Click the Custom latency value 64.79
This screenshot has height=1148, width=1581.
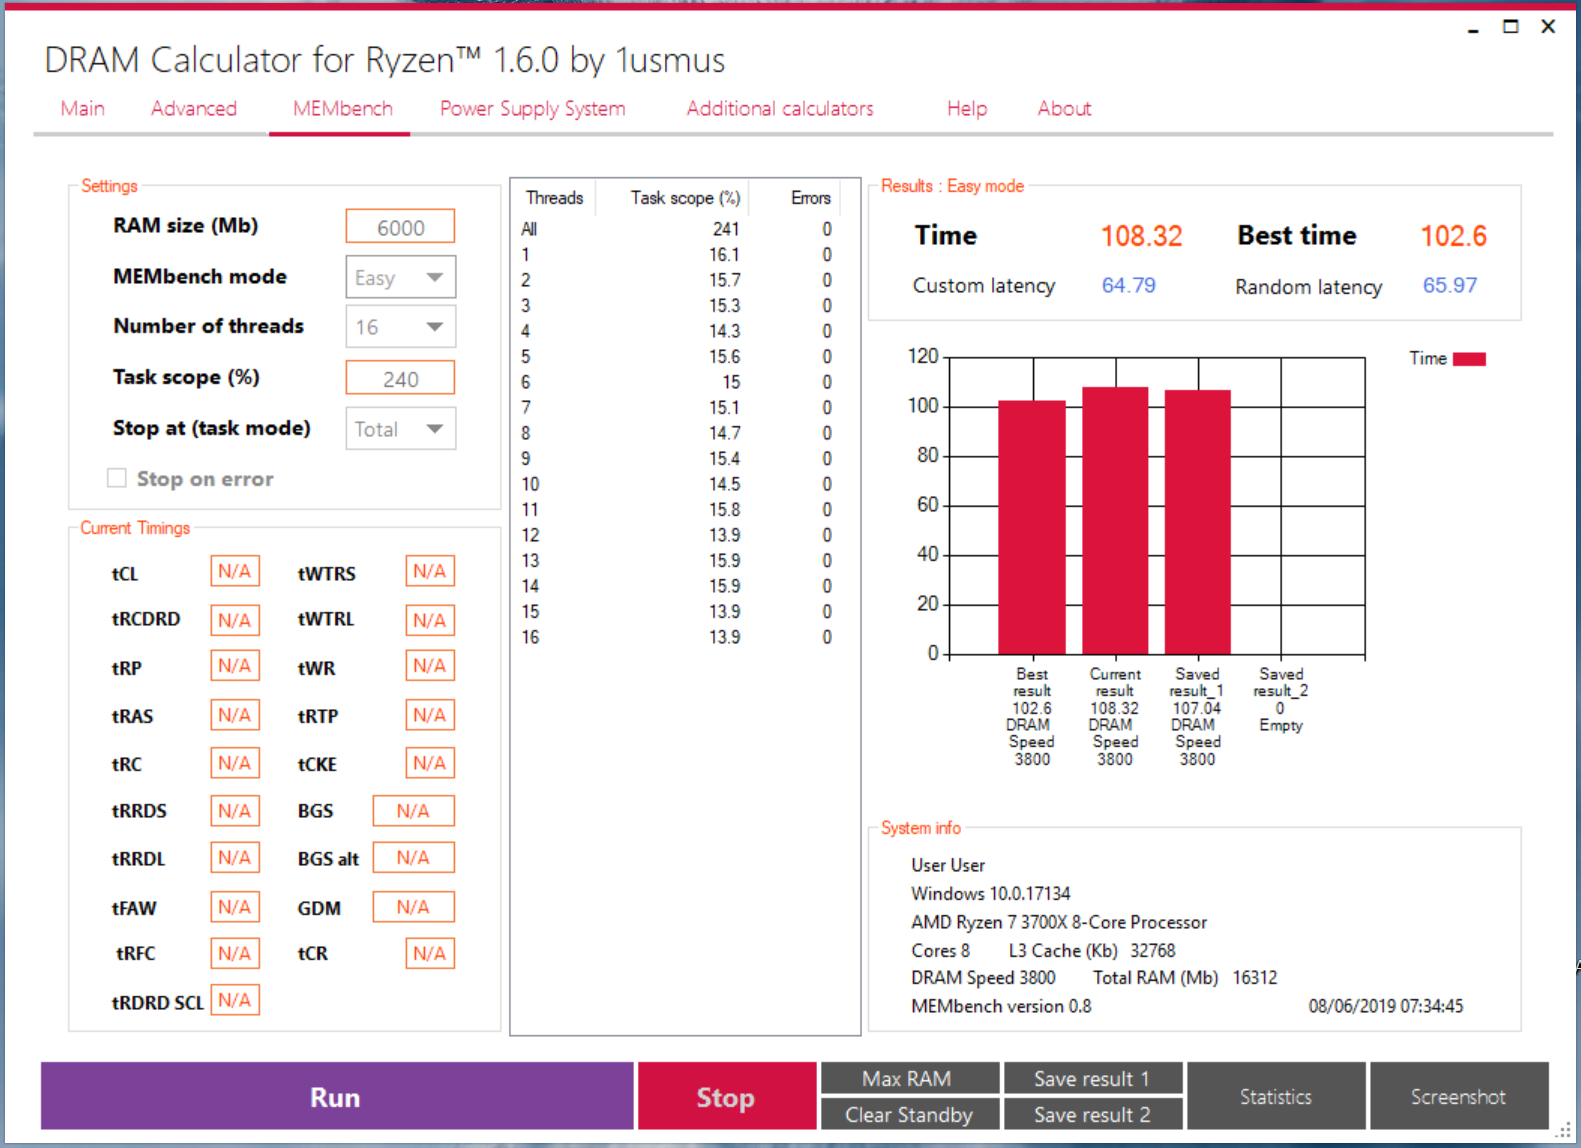(x=1129, y=286)
